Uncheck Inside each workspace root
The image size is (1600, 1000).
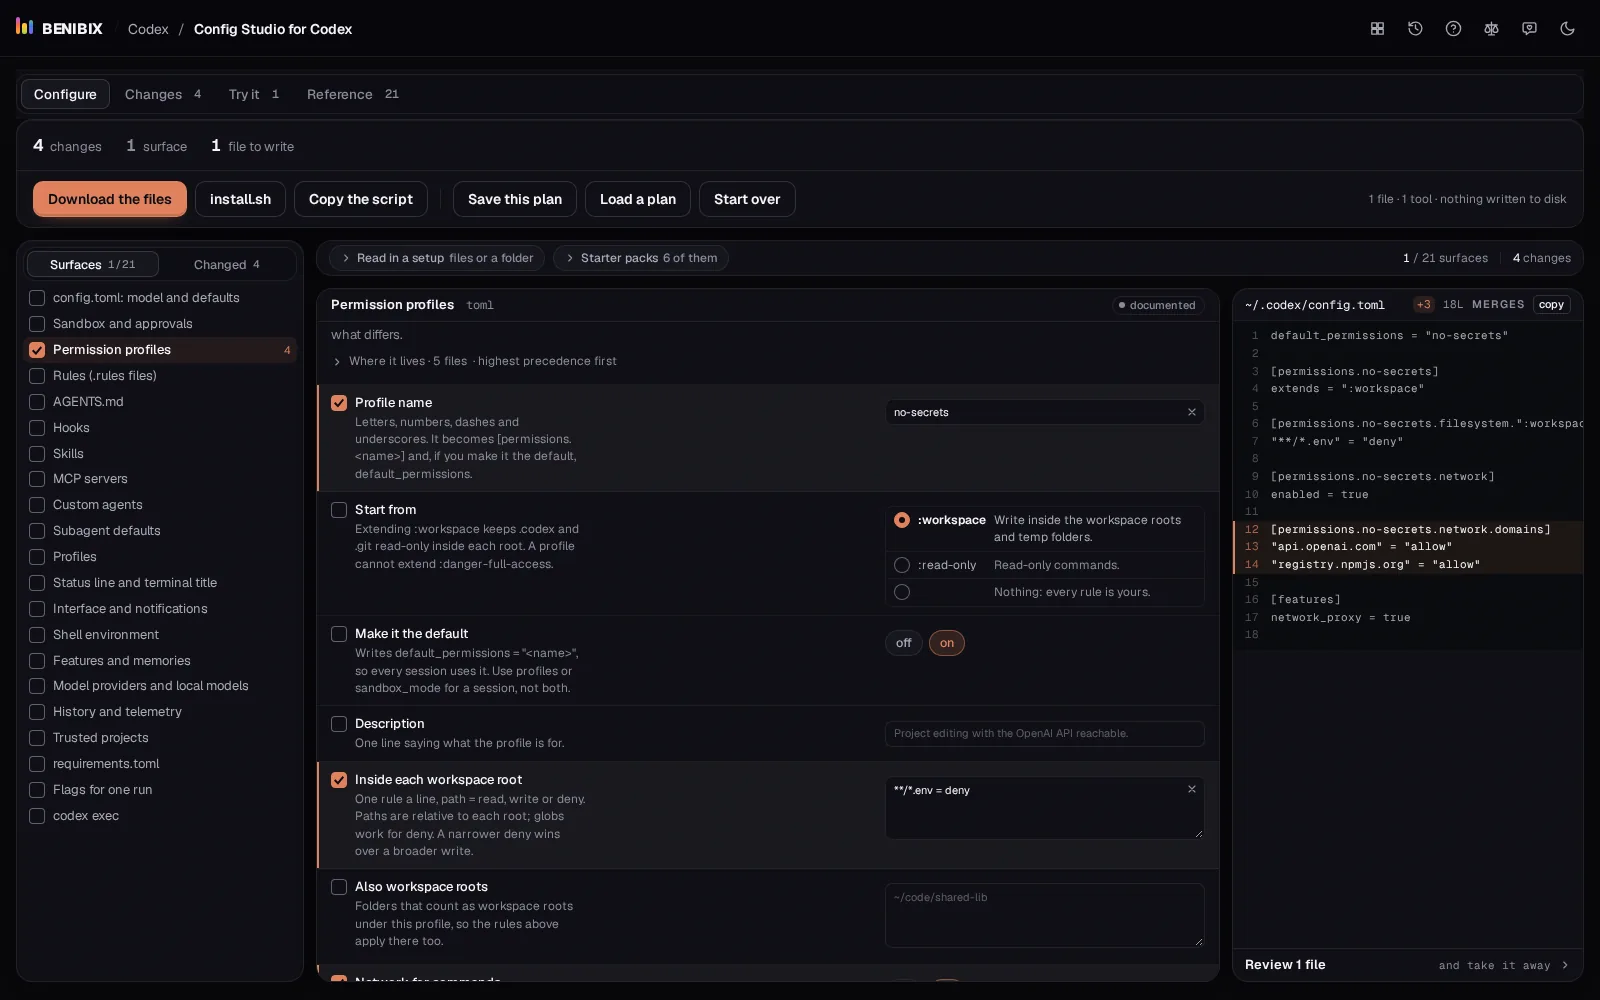pyautogui.click(x=339, y=780)
